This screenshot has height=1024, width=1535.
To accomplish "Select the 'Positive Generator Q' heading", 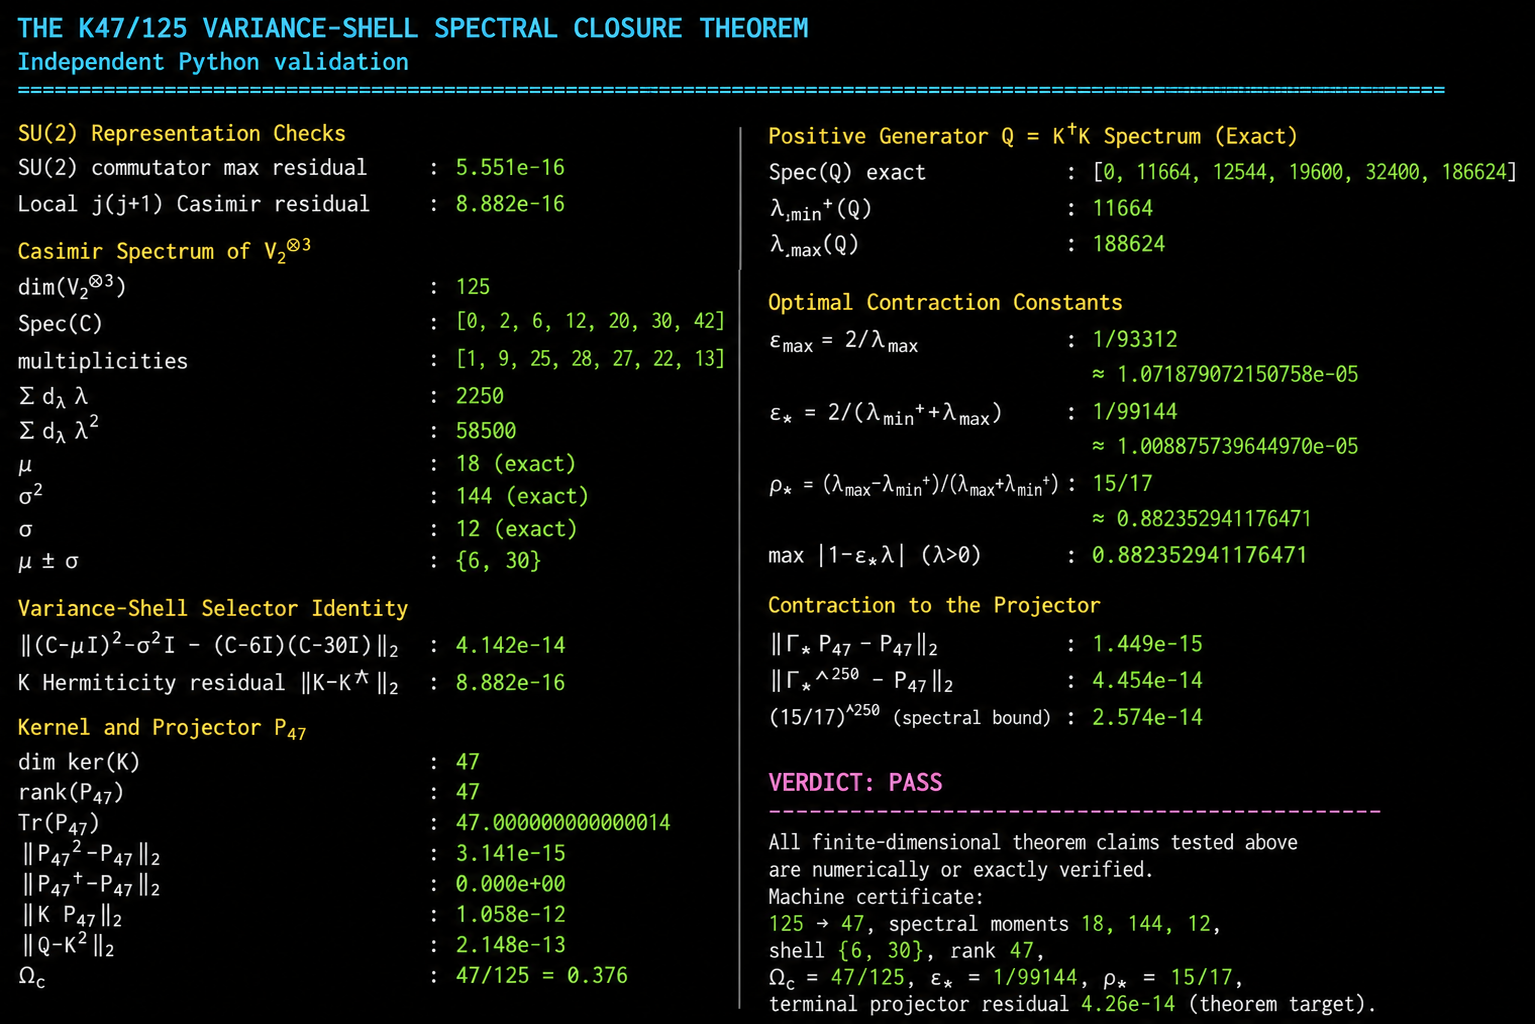I will 1033,136.
